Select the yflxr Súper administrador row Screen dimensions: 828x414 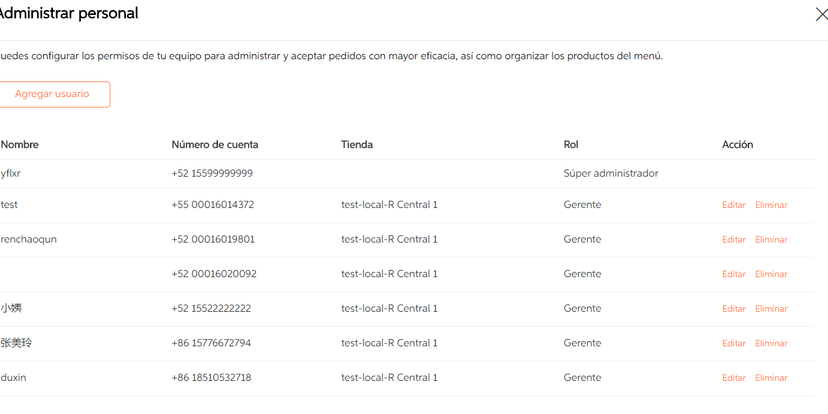click(400, 173)
